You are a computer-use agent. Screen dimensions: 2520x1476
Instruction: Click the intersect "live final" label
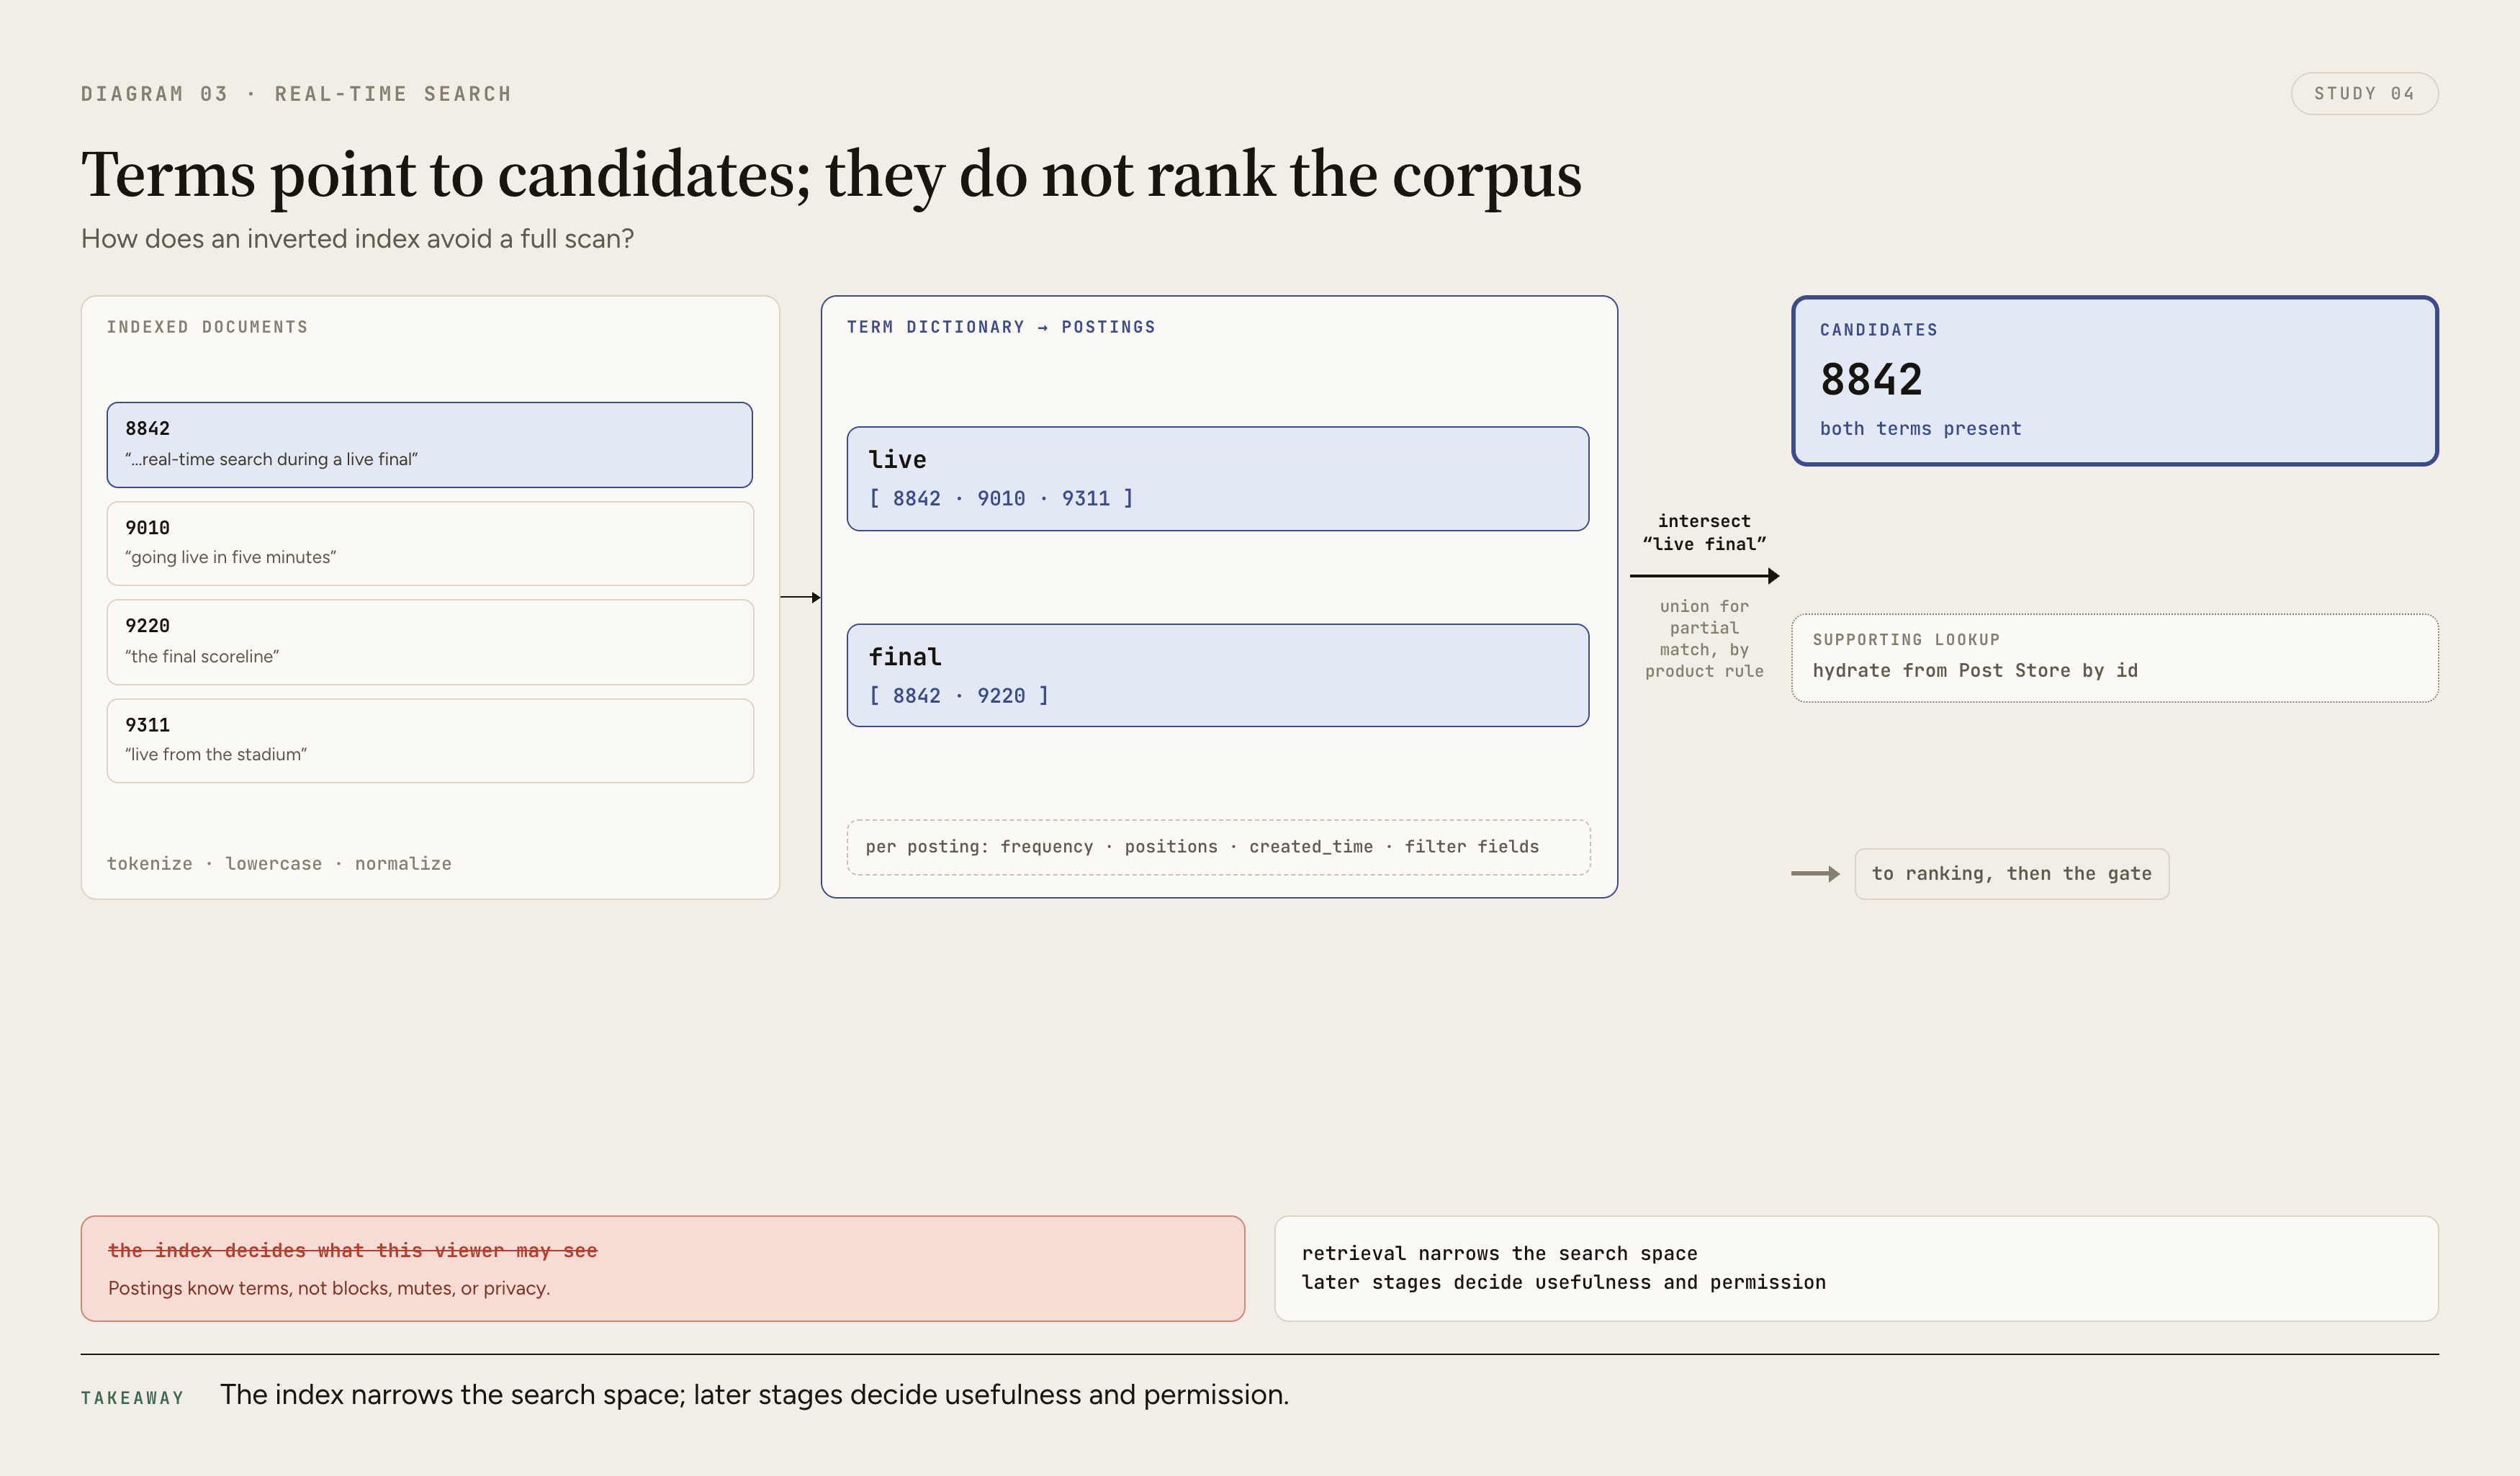(1704, 533)
